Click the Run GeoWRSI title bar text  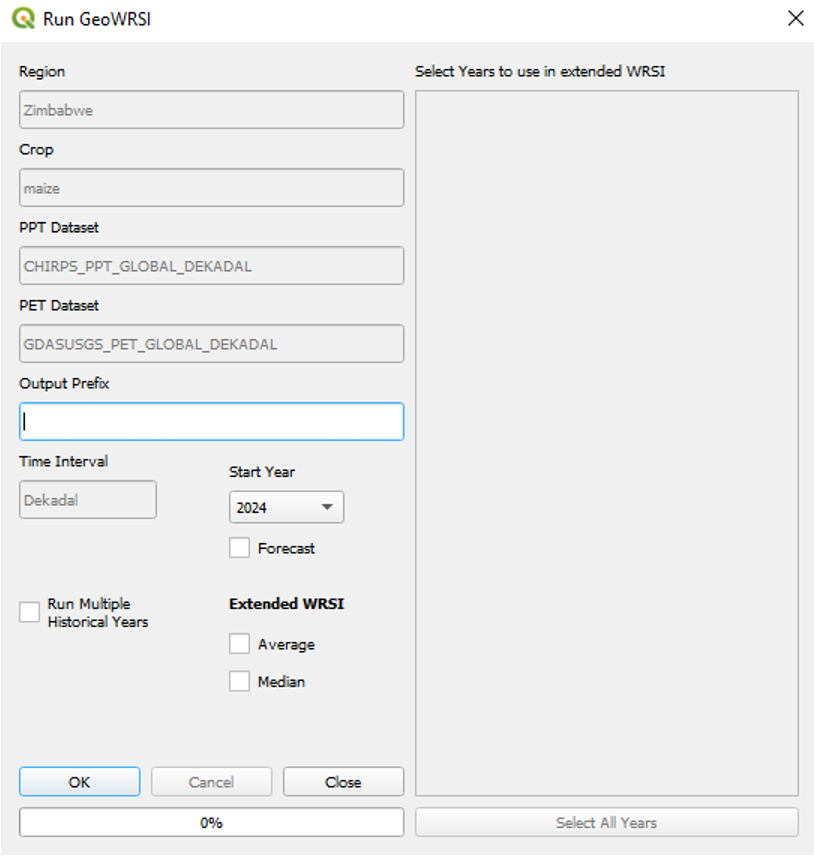point(98,18)
